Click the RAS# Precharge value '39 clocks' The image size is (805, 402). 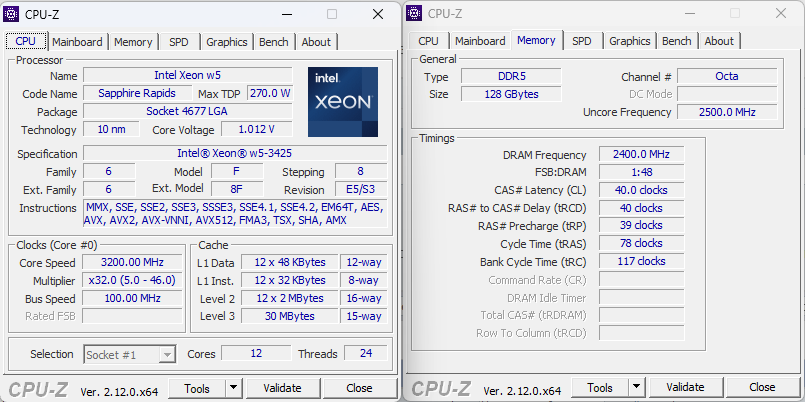641,225
